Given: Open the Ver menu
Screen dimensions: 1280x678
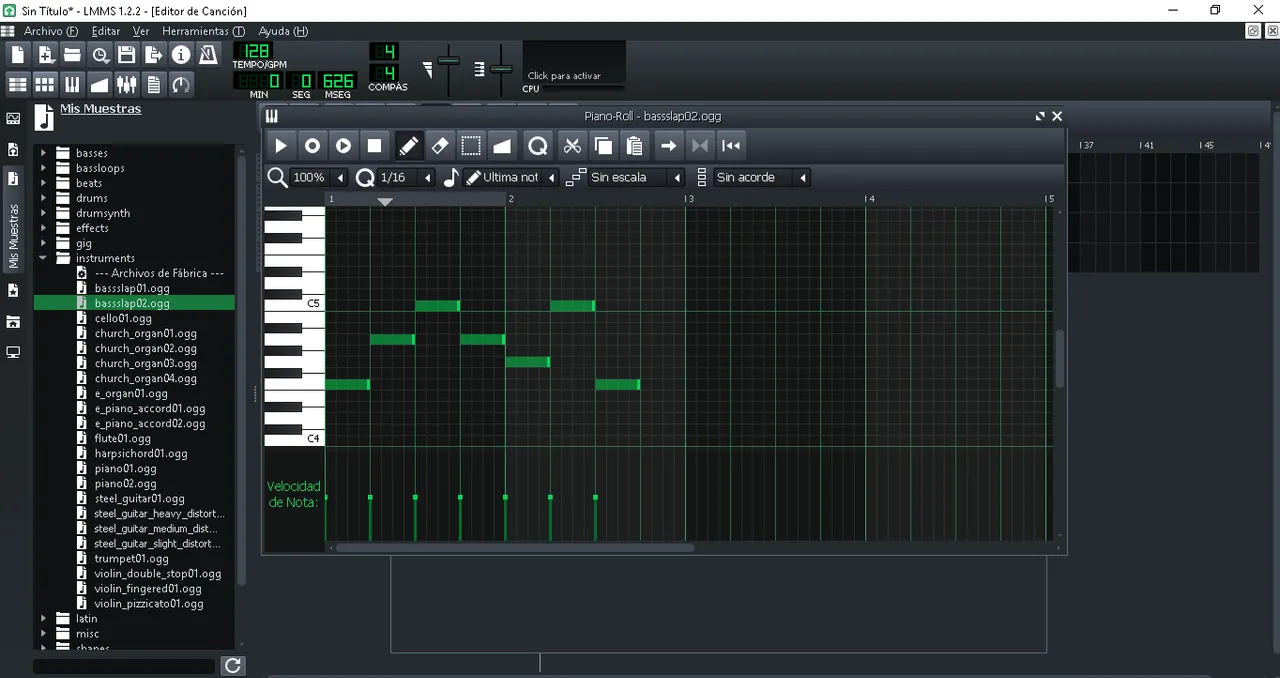Looking at the screenshot, I should (x=141, y=31).
